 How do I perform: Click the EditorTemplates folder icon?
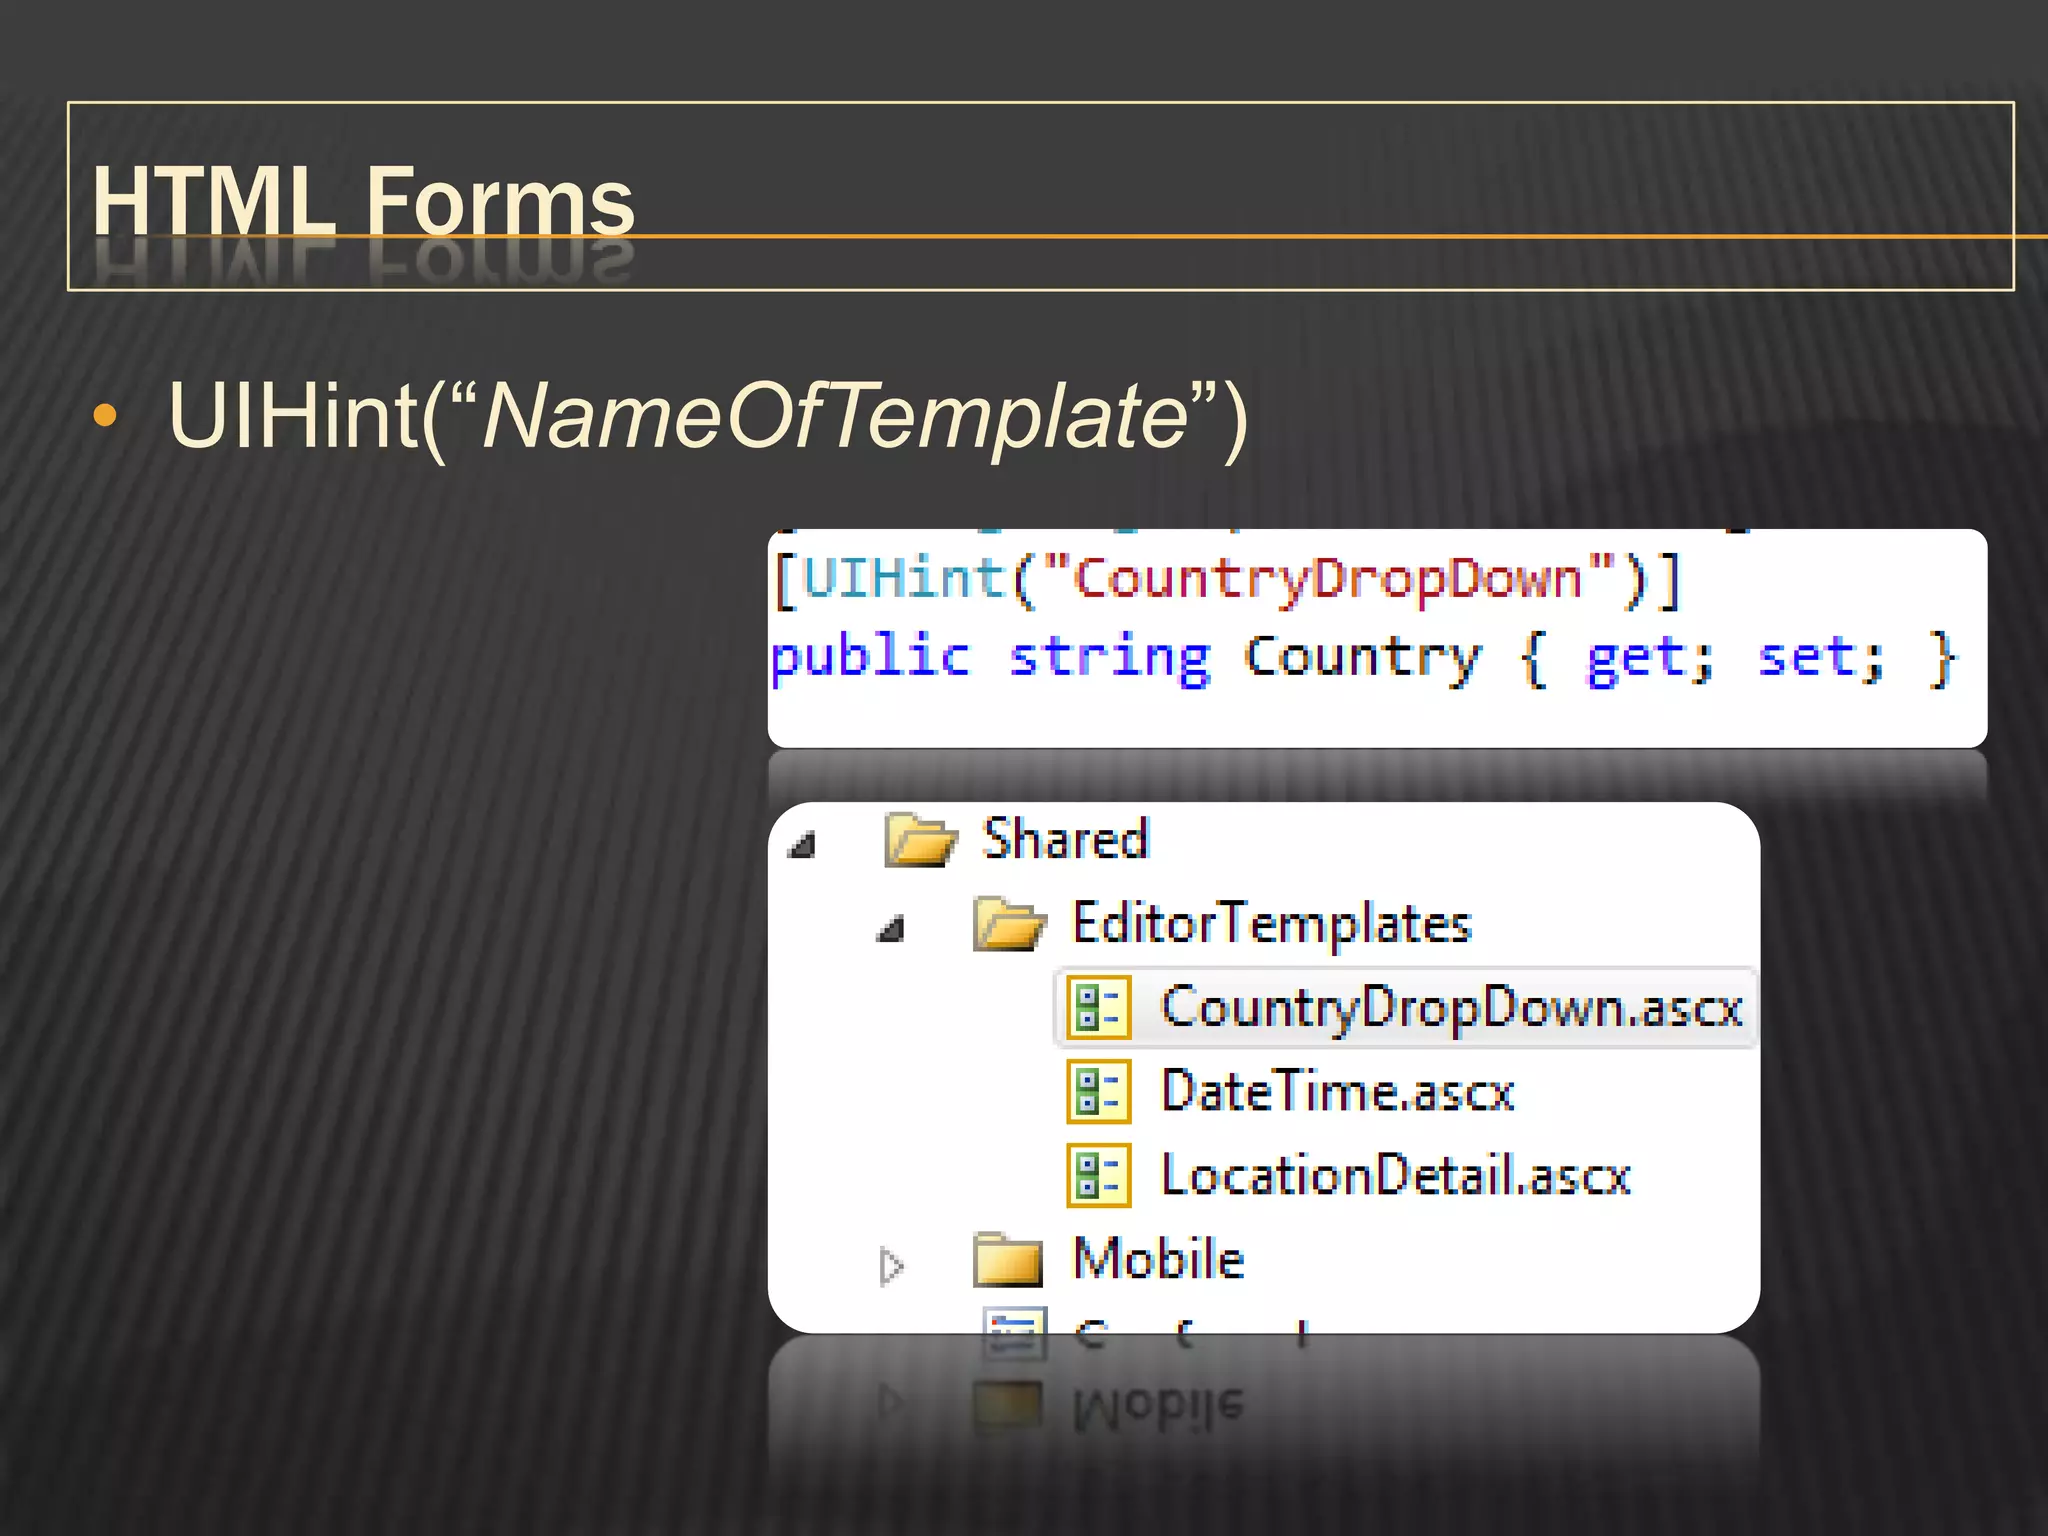pos(1008,923)
